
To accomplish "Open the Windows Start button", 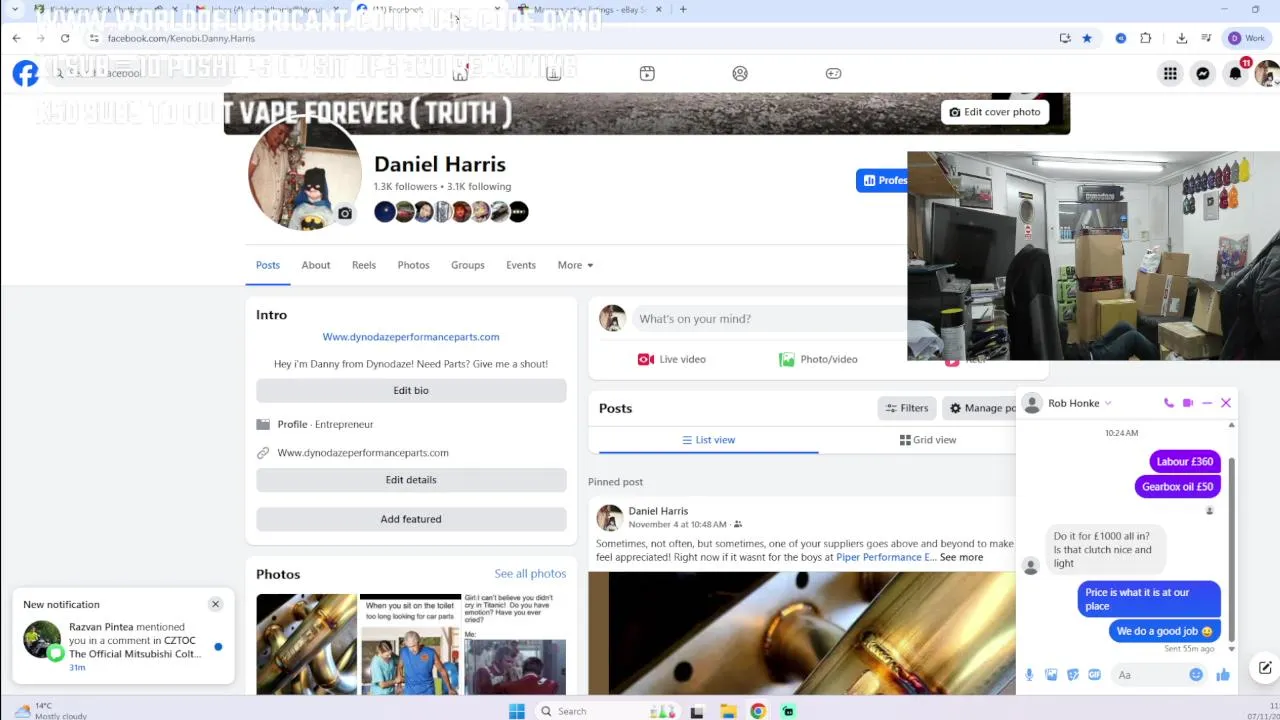I will click(516, 711).
